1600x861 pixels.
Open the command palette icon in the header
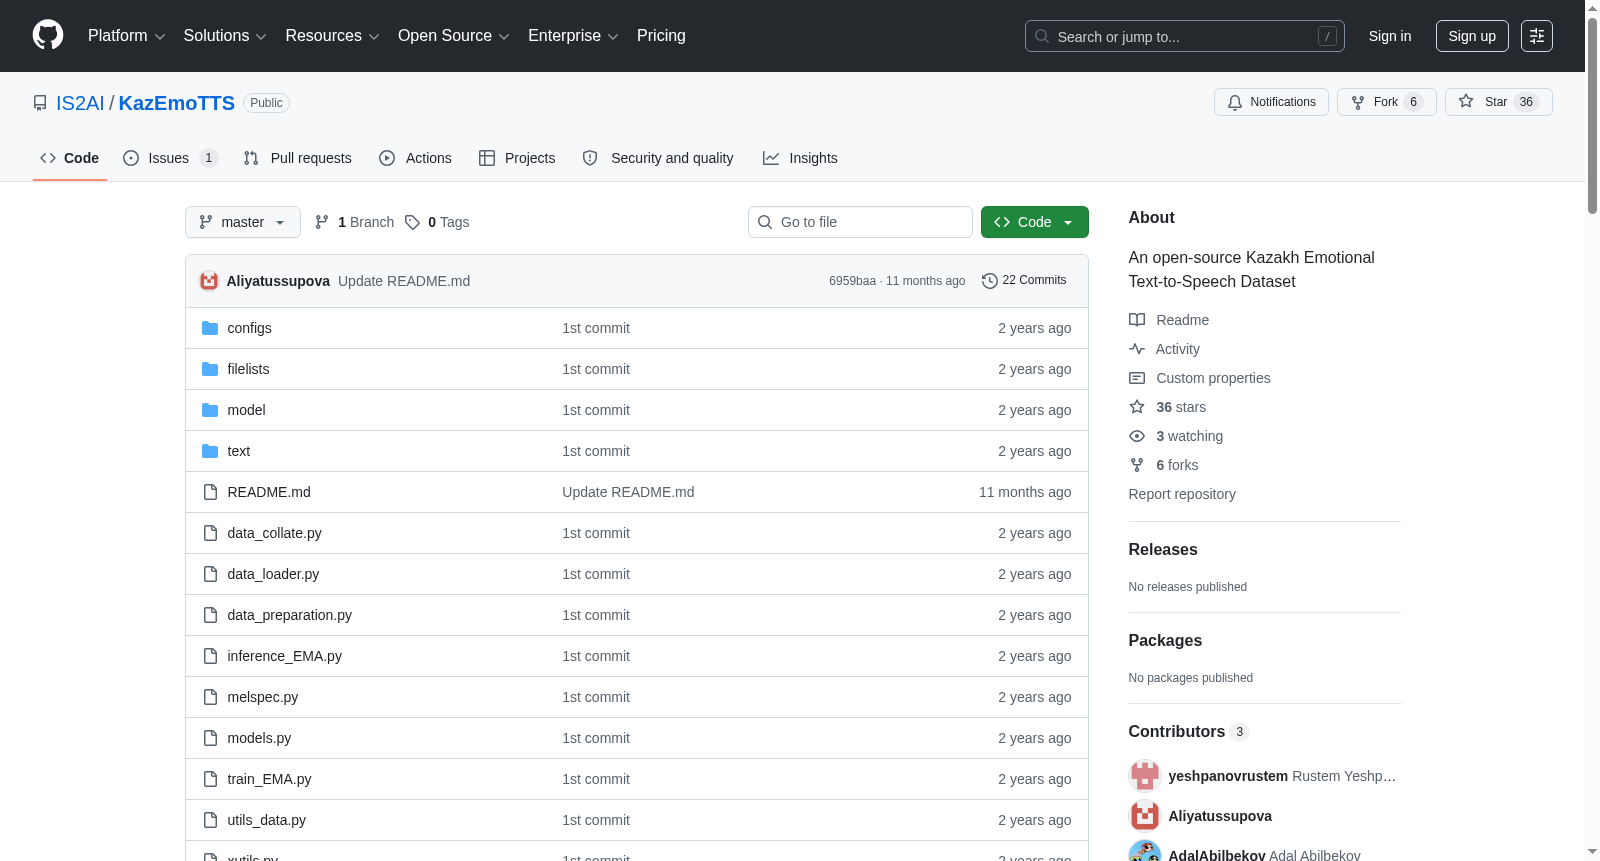pyautogui.click(x=1536, y=36)
